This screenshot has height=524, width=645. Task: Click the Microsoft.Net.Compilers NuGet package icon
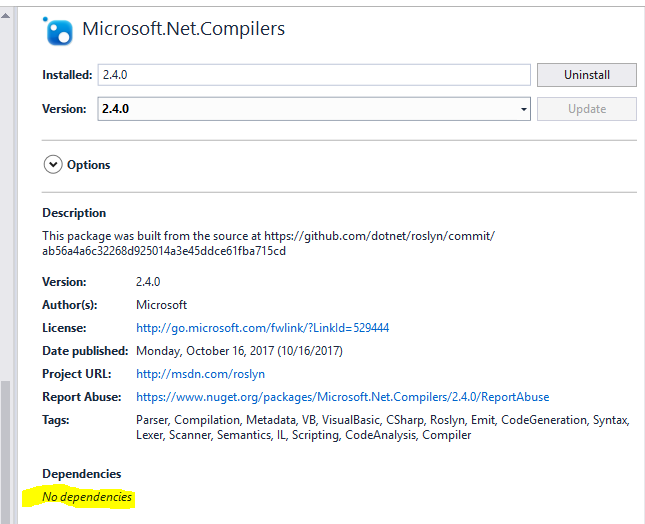(x=59, y=31)
